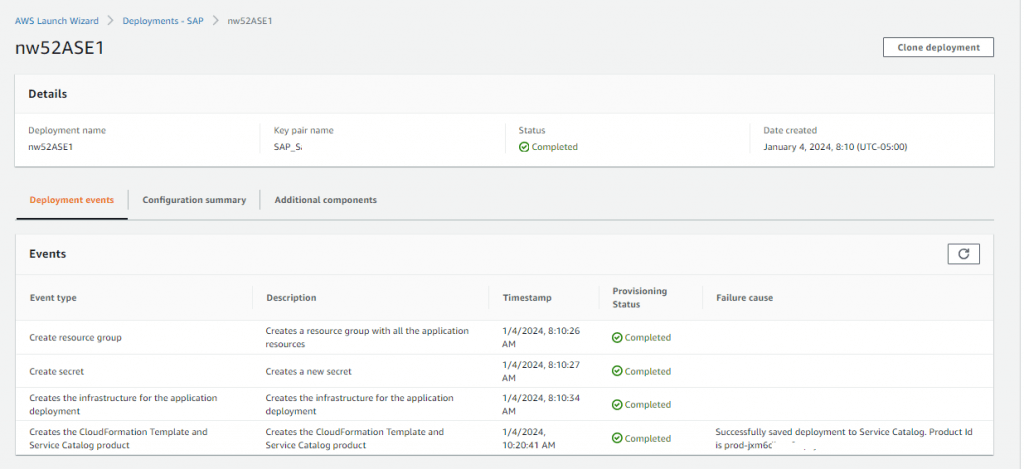
Task: Open the Configuration summary tab
Action: tap(194, 200)
